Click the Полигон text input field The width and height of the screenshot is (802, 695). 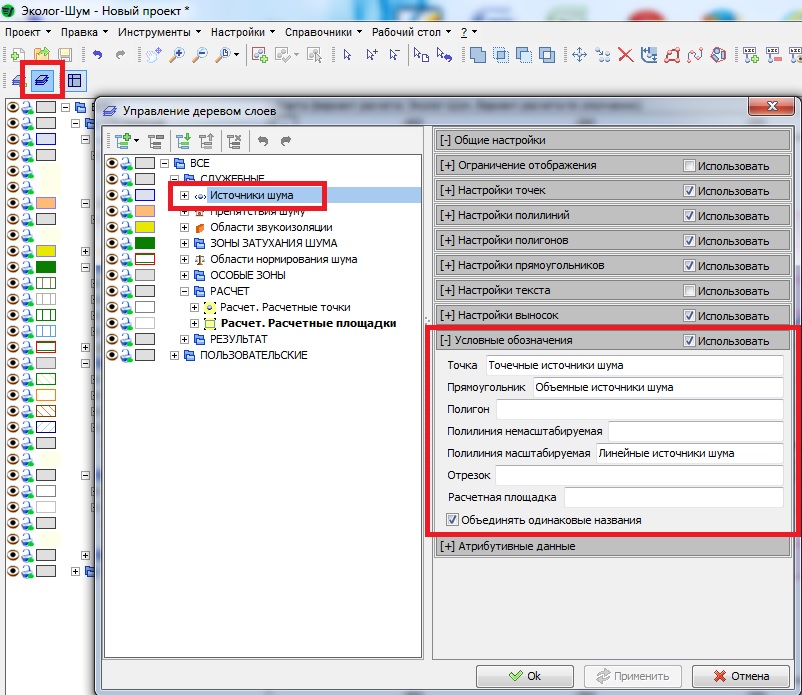coord(639,410)
